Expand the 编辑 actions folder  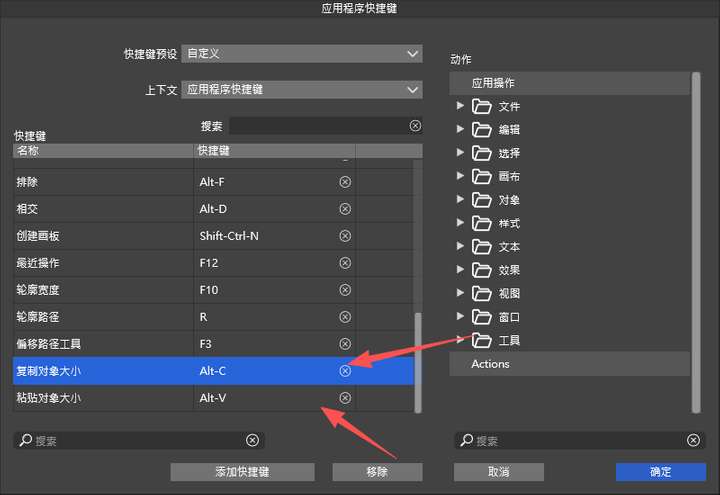pyautogui.click(x=460, y=129)
